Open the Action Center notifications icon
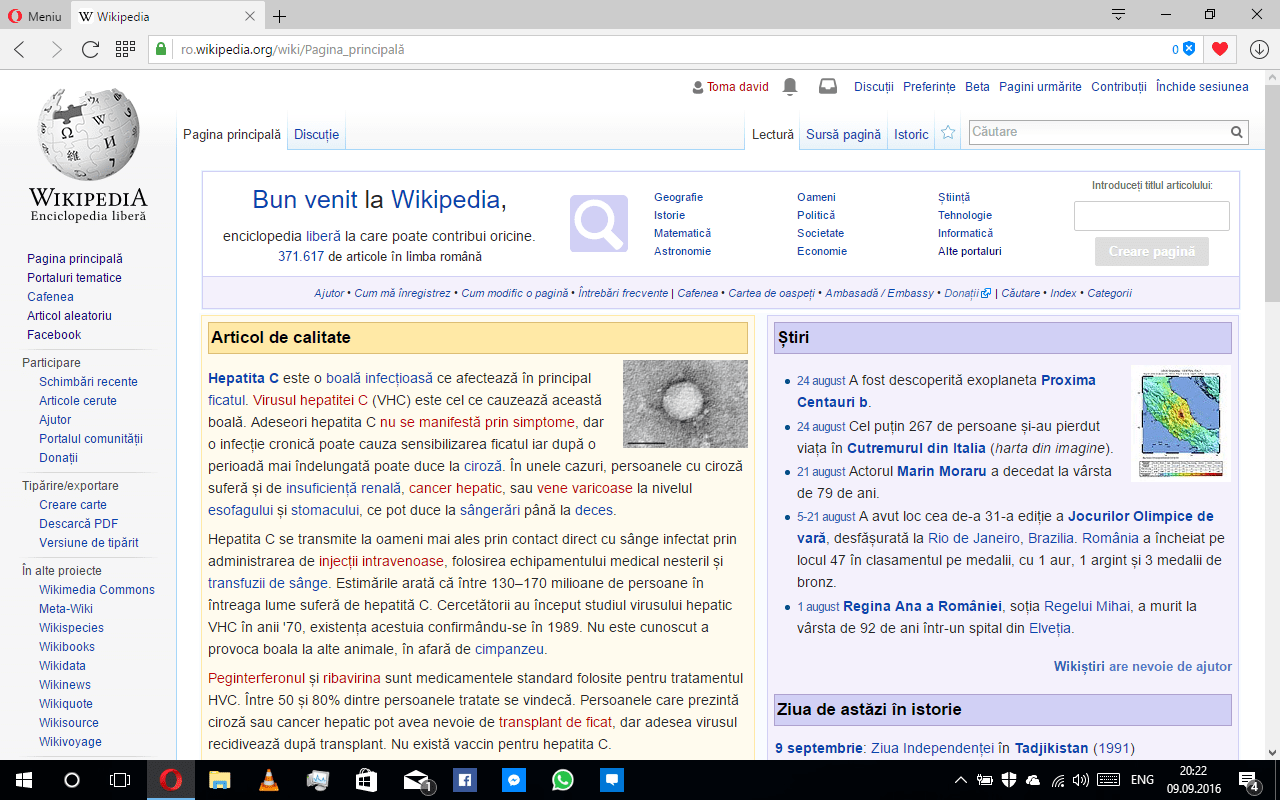Screen dimensions: 1280x800 (x=1249, y=780)
